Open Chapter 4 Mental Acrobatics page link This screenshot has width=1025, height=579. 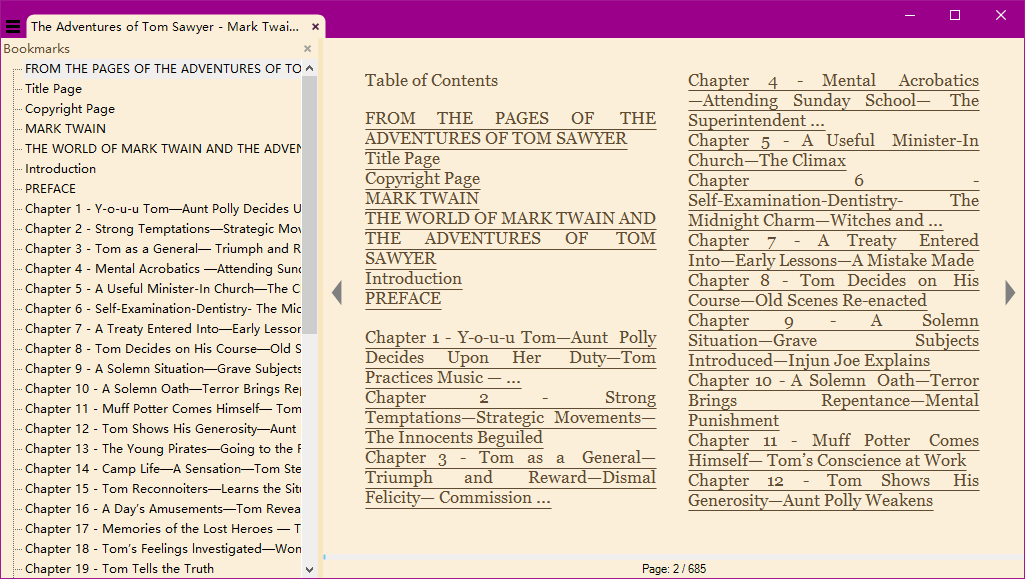pos(833,101)
